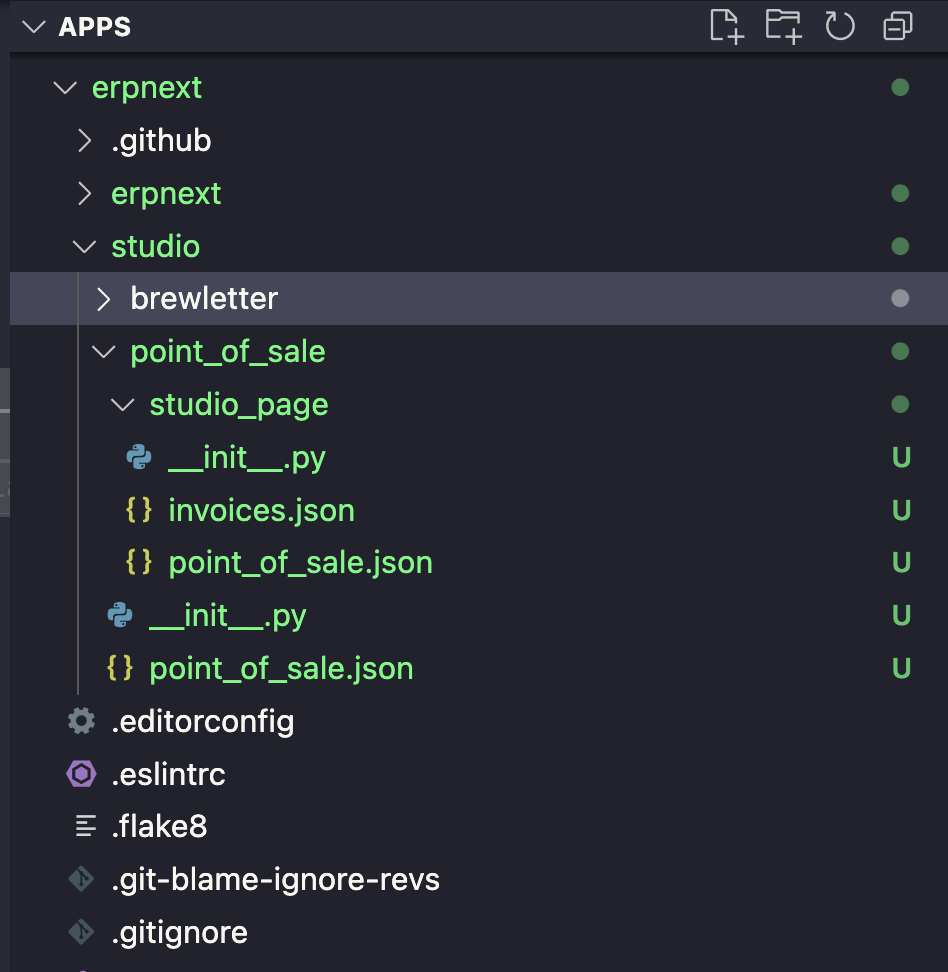Open the .git-blame-ignore-revs file

pos(276,880)
